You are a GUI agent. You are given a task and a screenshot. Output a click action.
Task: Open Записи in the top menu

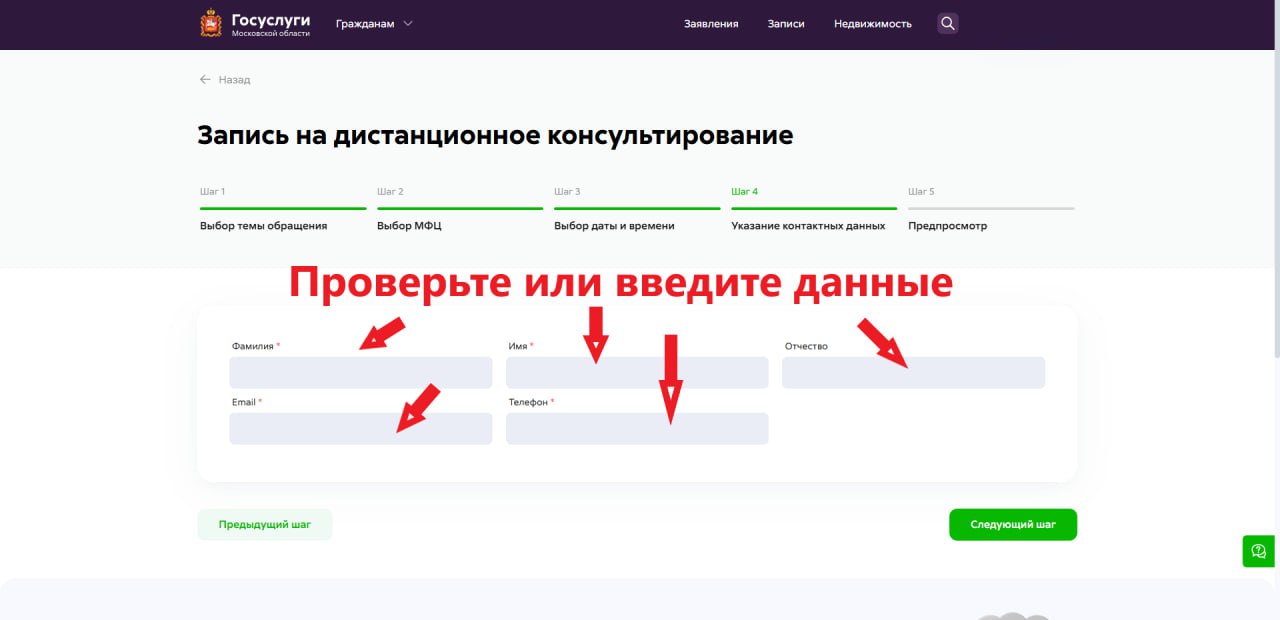(x=786, y=24)
